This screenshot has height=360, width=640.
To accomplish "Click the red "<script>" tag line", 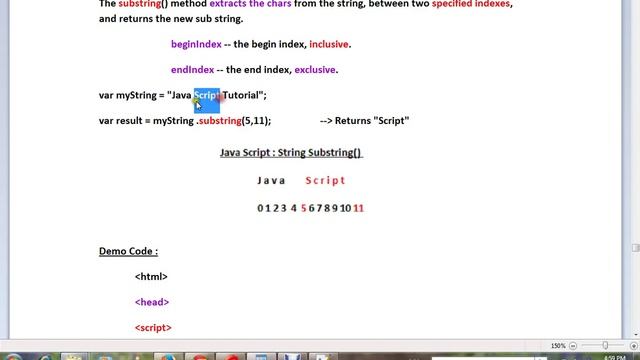I will 153,328.
